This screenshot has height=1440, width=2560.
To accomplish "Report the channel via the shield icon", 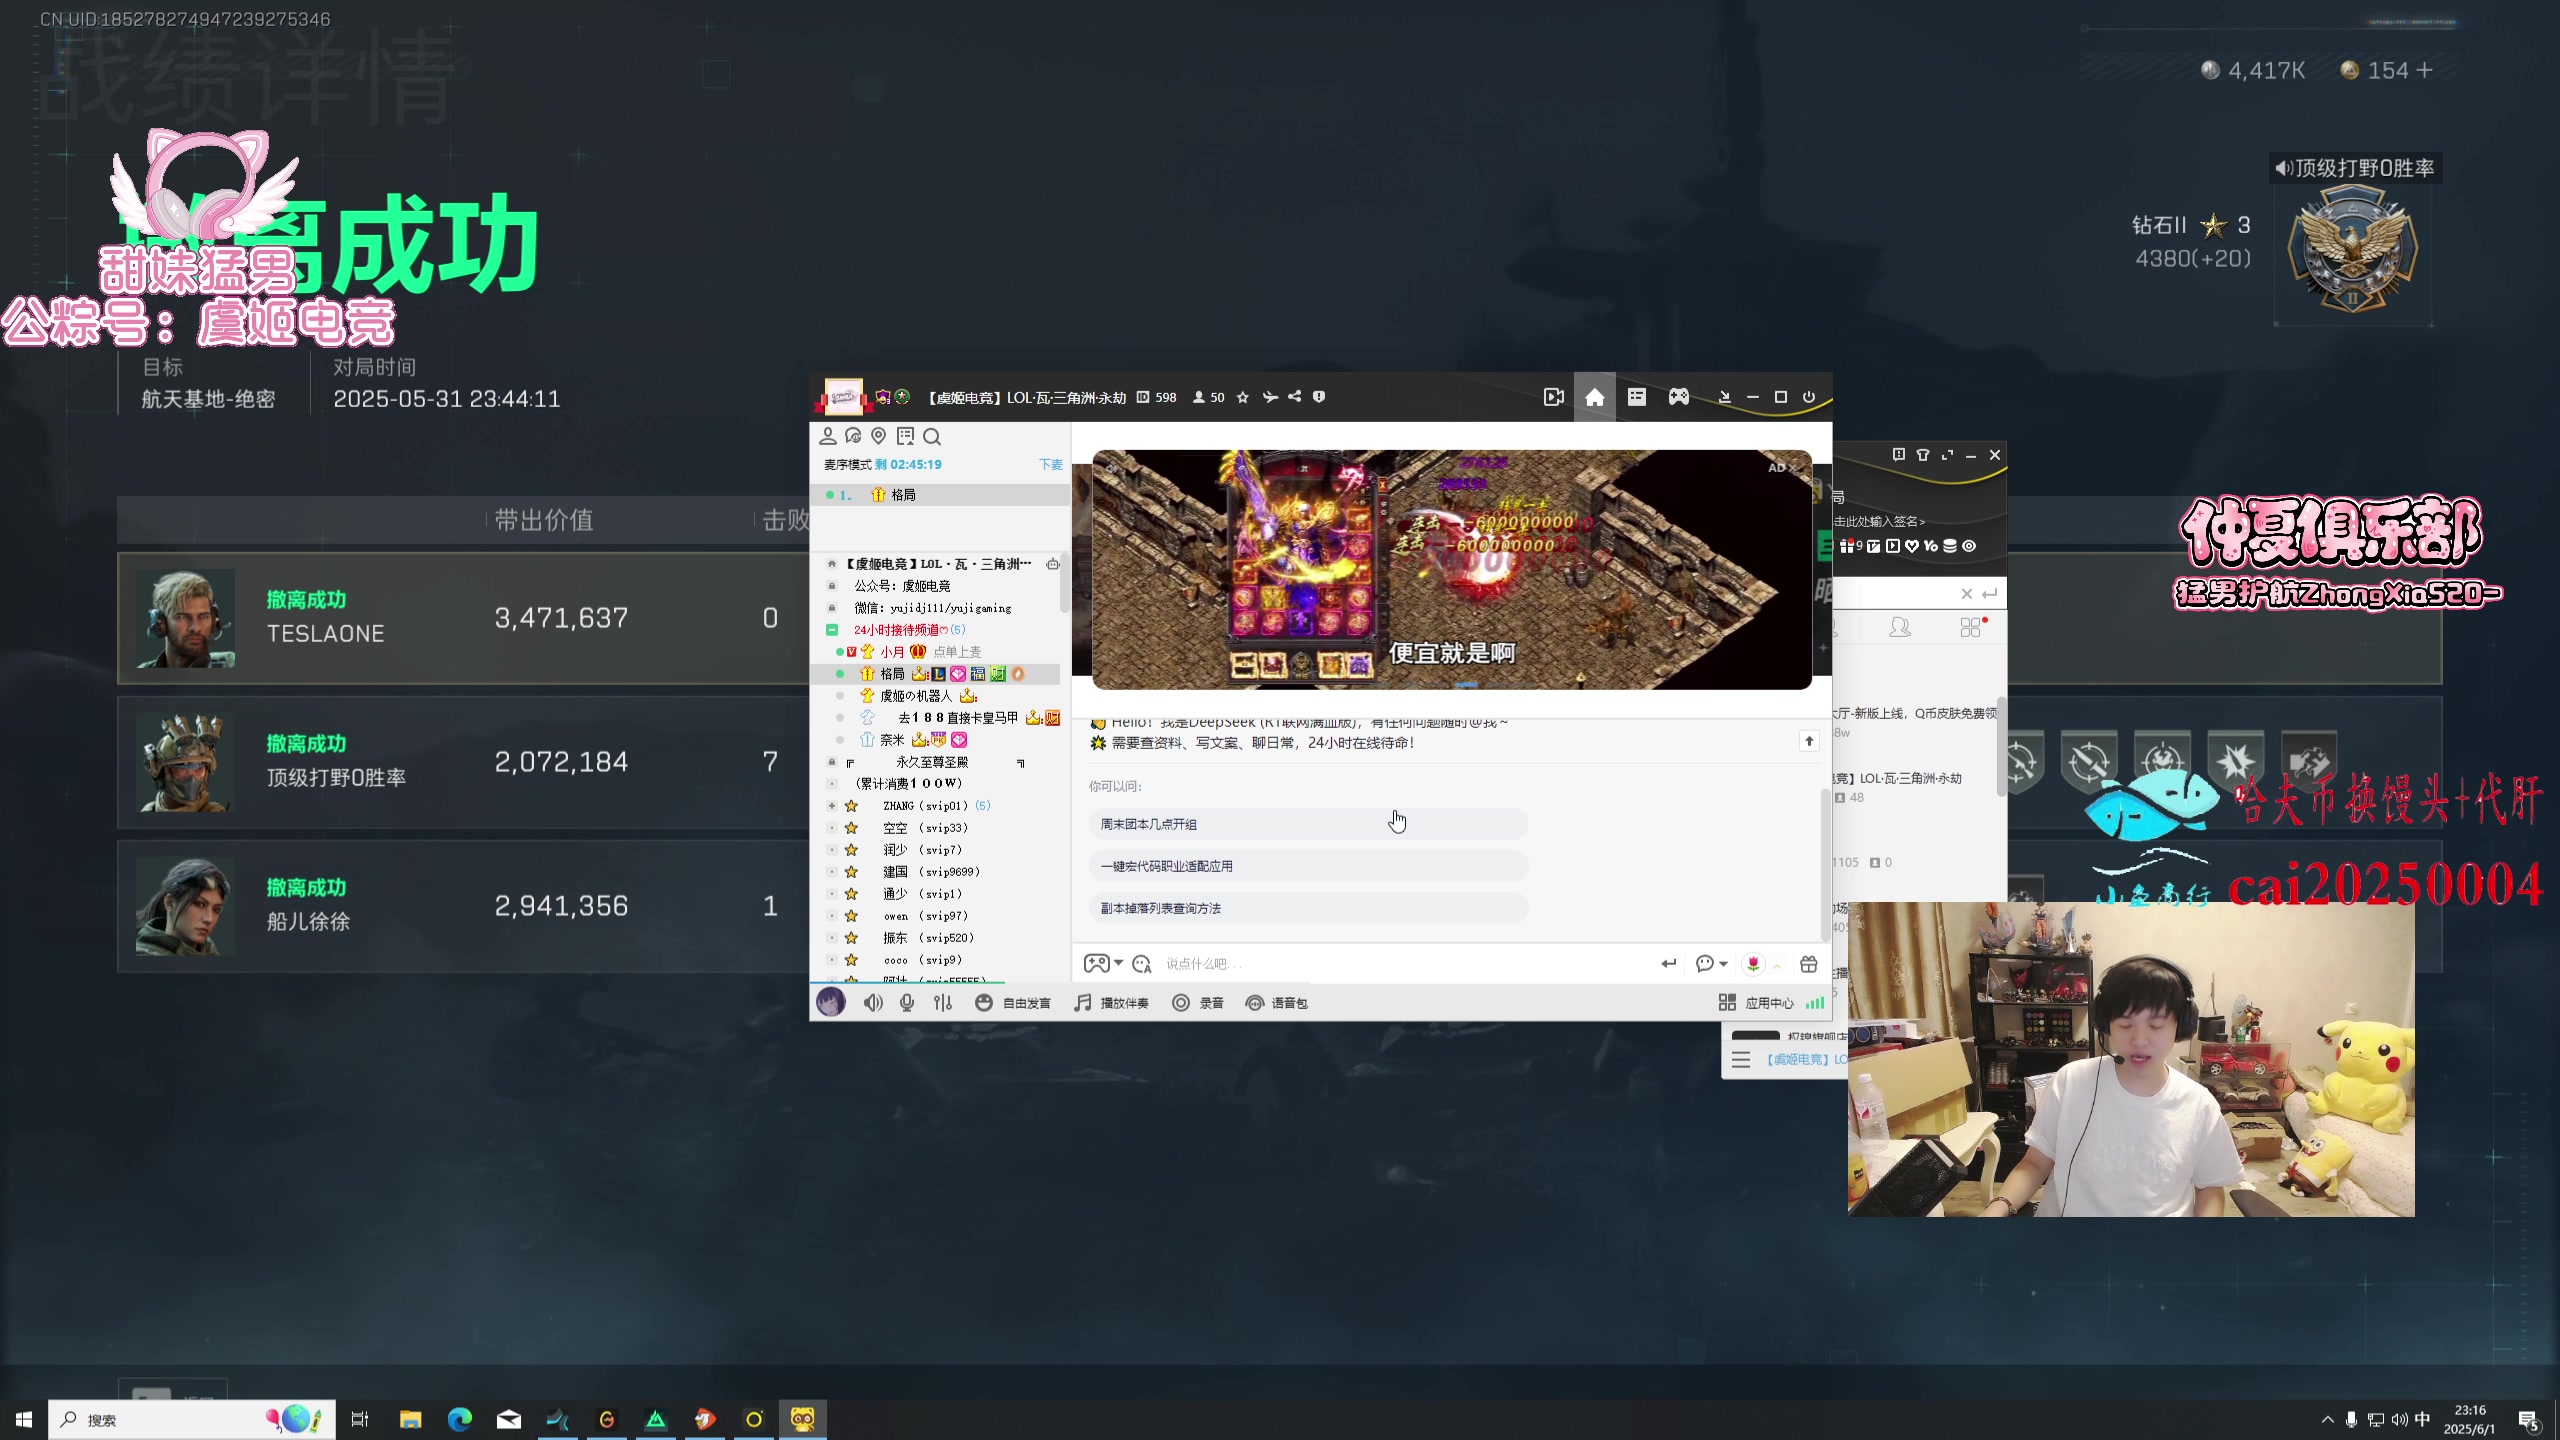I will [1319, 397].
